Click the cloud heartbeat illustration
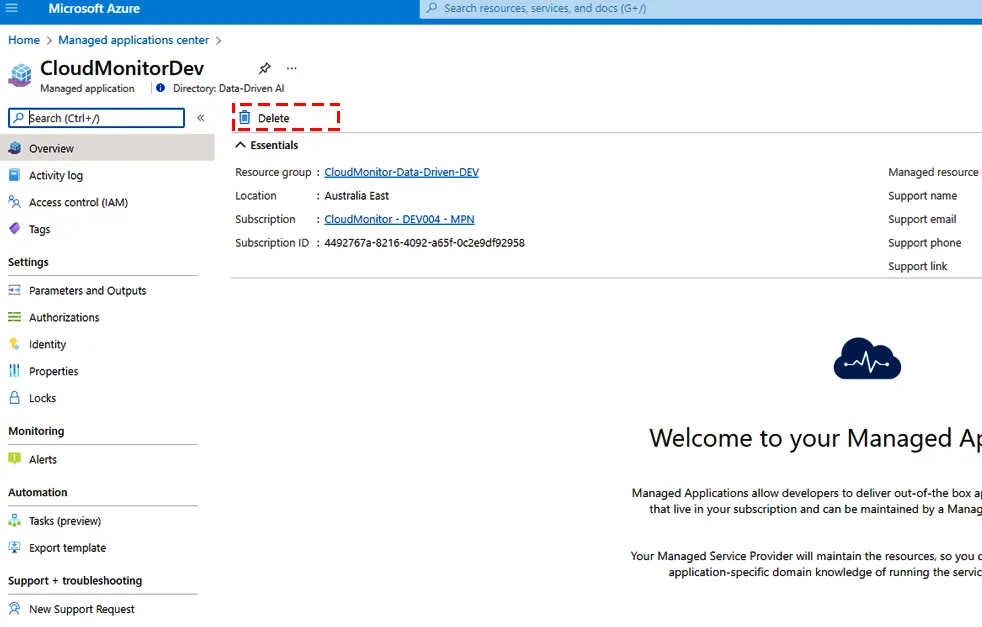 tap(867, 358)
